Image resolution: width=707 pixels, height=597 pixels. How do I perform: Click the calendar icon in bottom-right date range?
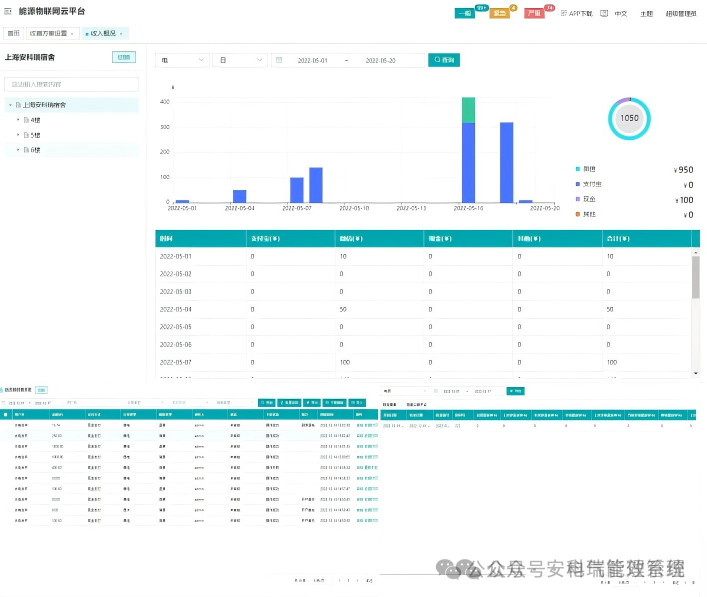point(436,391)
